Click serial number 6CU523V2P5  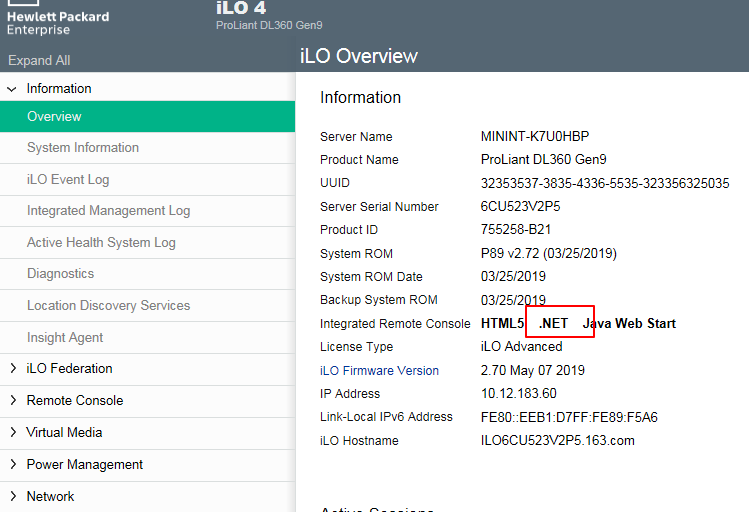[520, 206]
